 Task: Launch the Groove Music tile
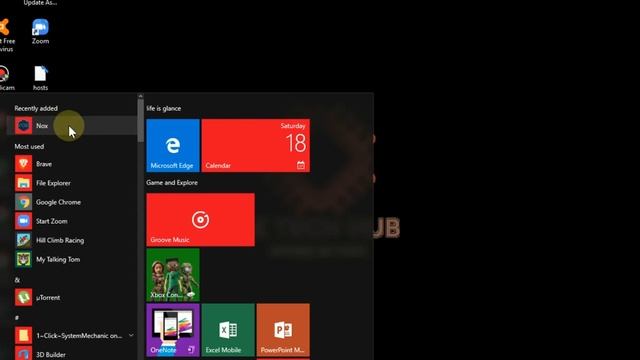(200, 220)
